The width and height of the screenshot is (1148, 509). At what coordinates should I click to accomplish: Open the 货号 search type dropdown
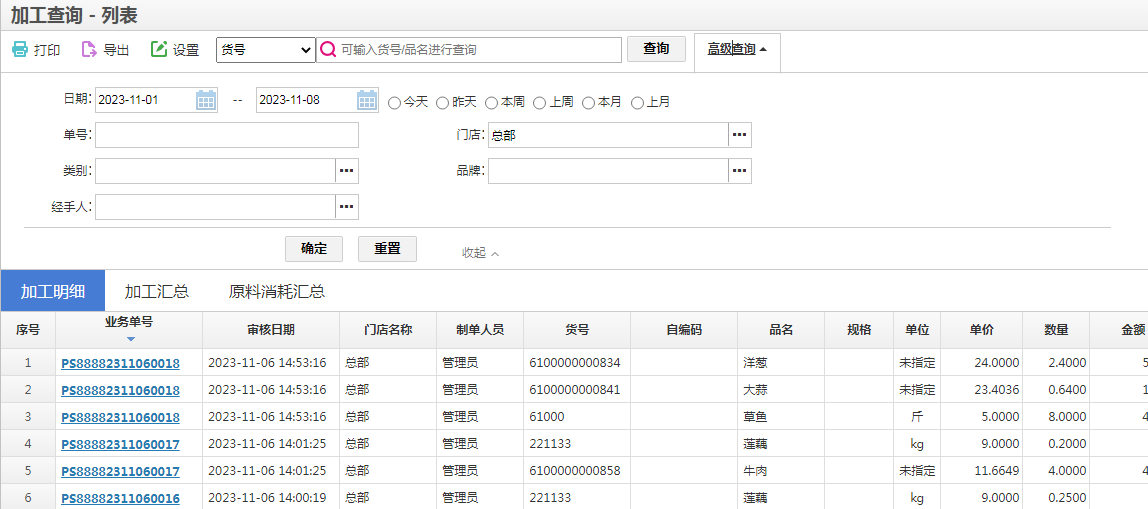(x=266, y=50)
